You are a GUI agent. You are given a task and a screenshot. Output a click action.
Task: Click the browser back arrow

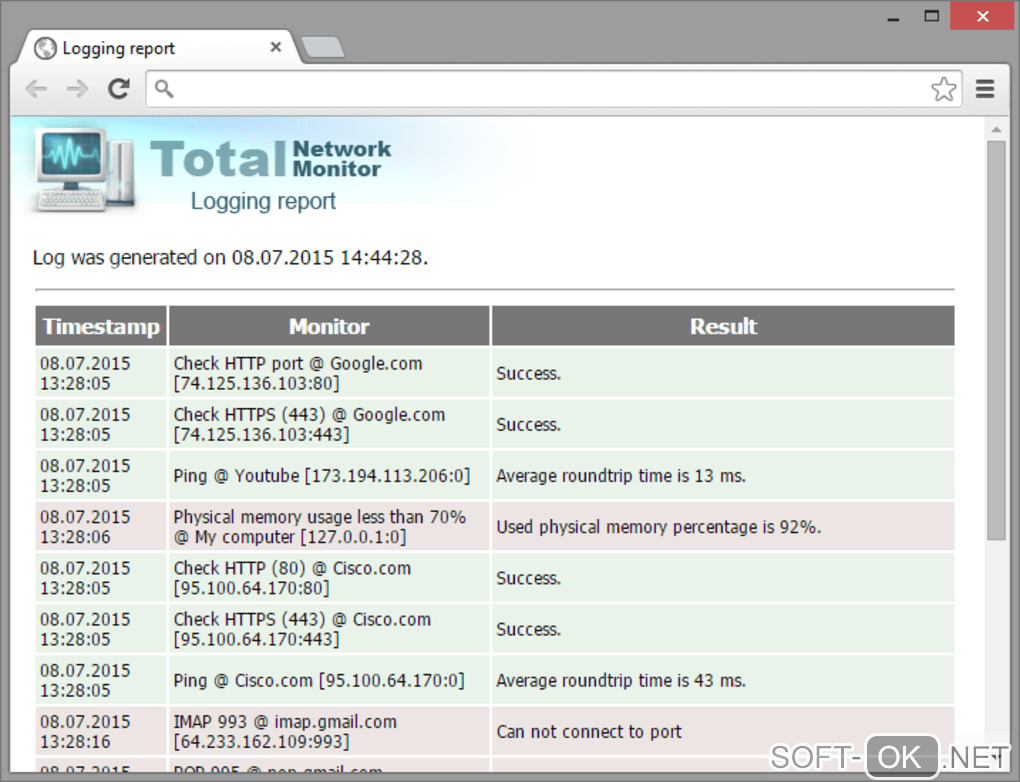(x=36, y=88)
